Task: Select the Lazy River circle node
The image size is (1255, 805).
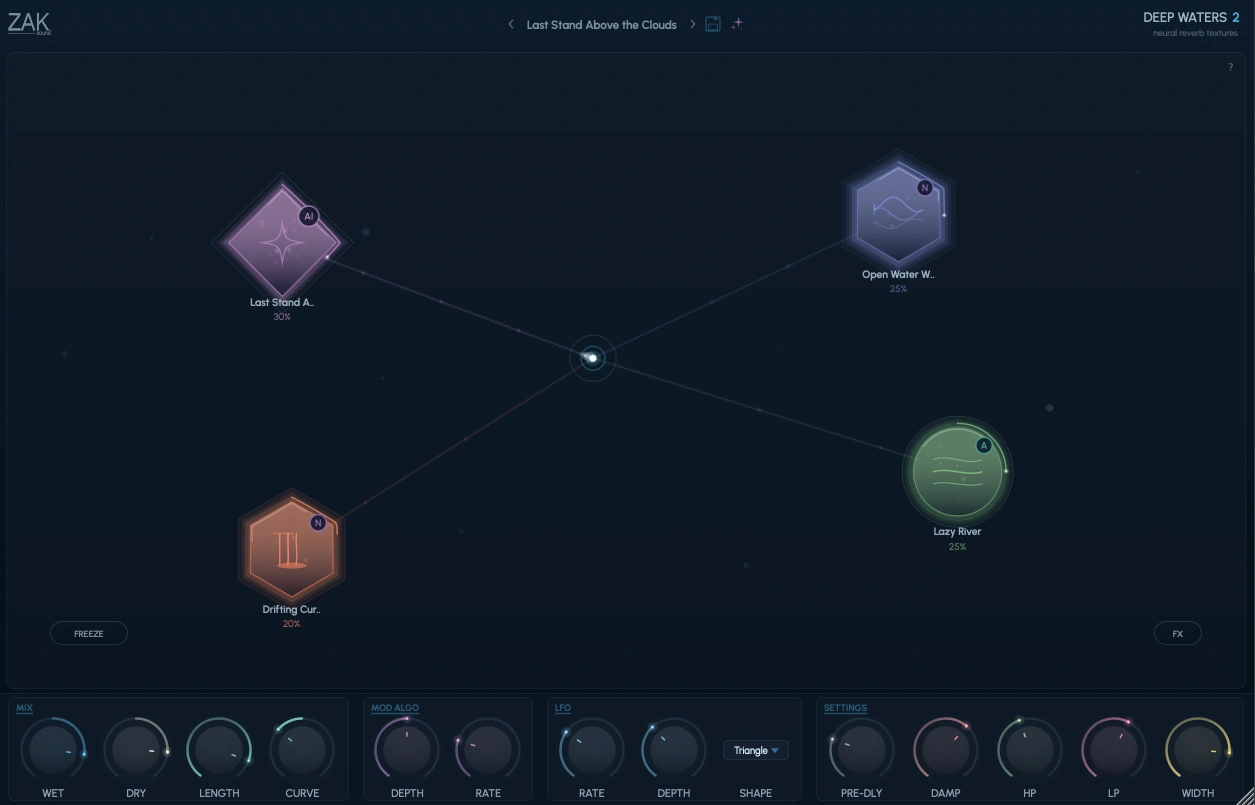Action: [957, 470]
